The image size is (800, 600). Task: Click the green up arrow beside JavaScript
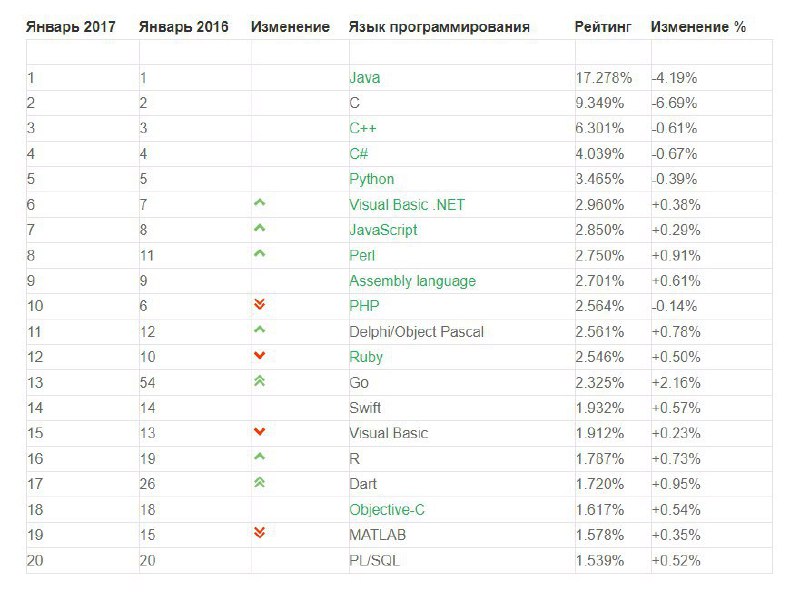259,228
